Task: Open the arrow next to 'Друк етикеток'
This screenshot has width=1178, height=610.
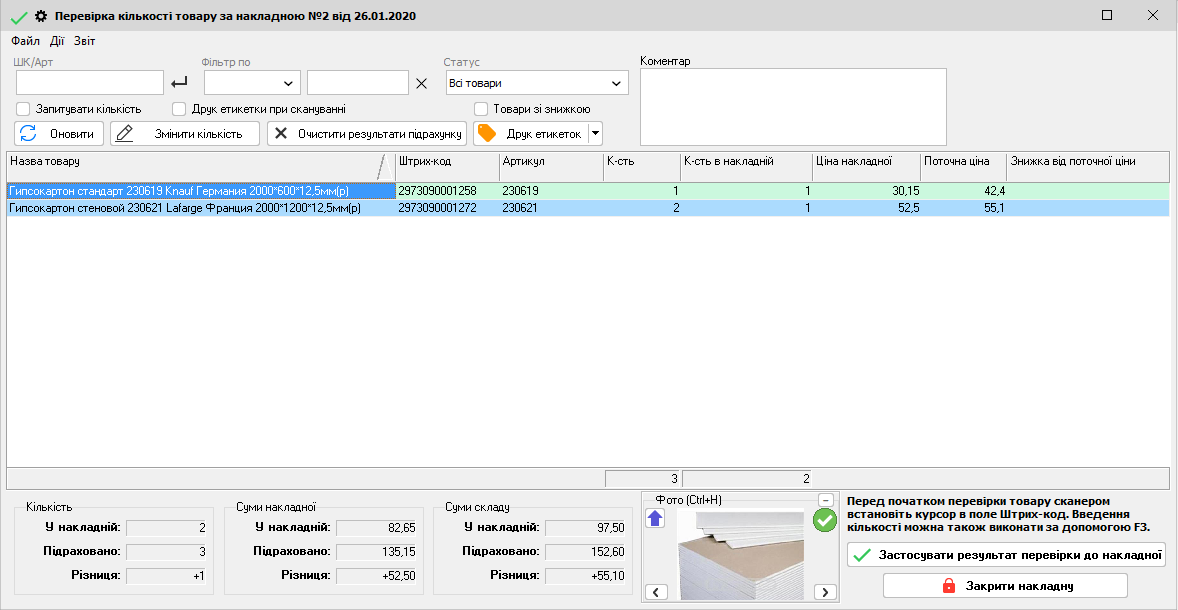Action: 596,133
